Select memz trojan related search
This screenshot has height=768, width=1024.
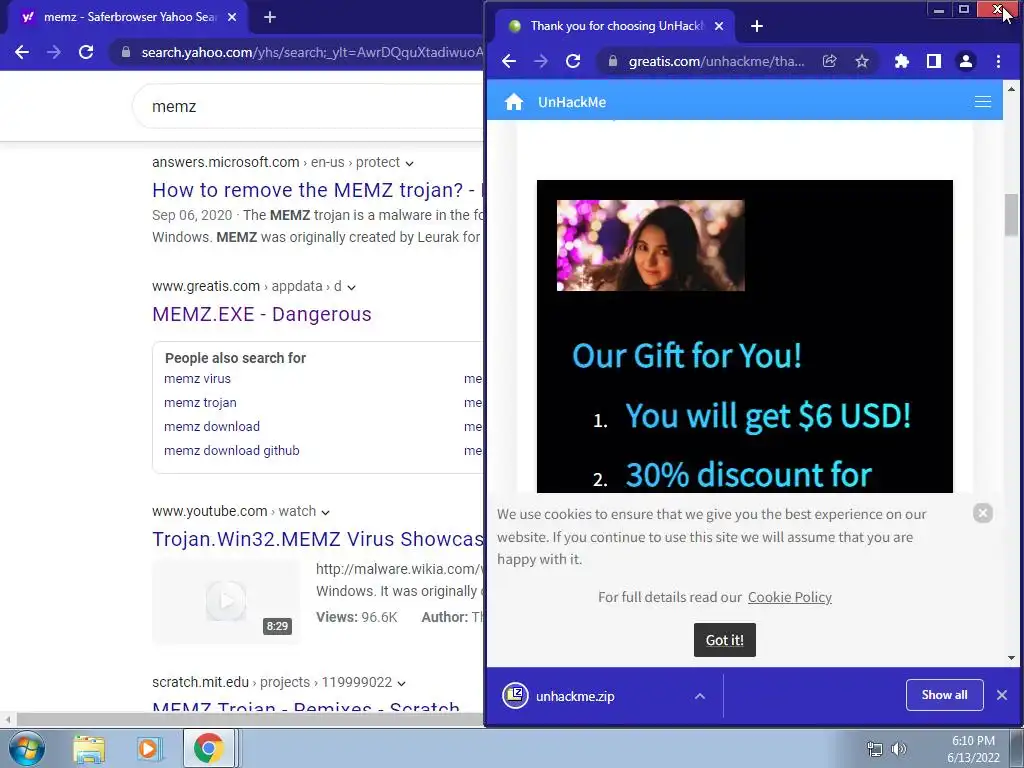click(x=200, y=403)
